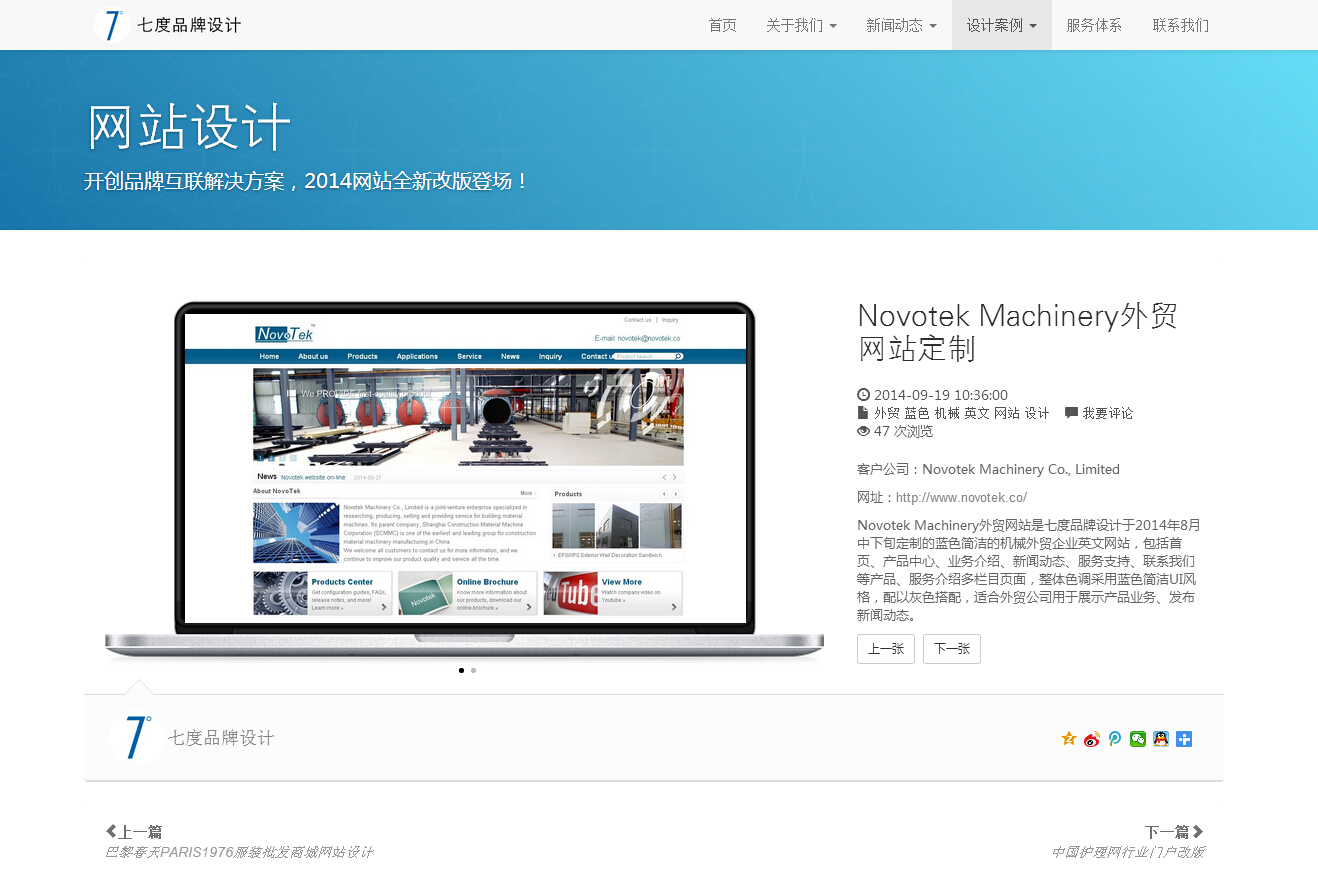Image resolution: width=1318 pixels, height=879 pixels.
Task: Click the 我要评论 link
Action: click(1108, 413)
